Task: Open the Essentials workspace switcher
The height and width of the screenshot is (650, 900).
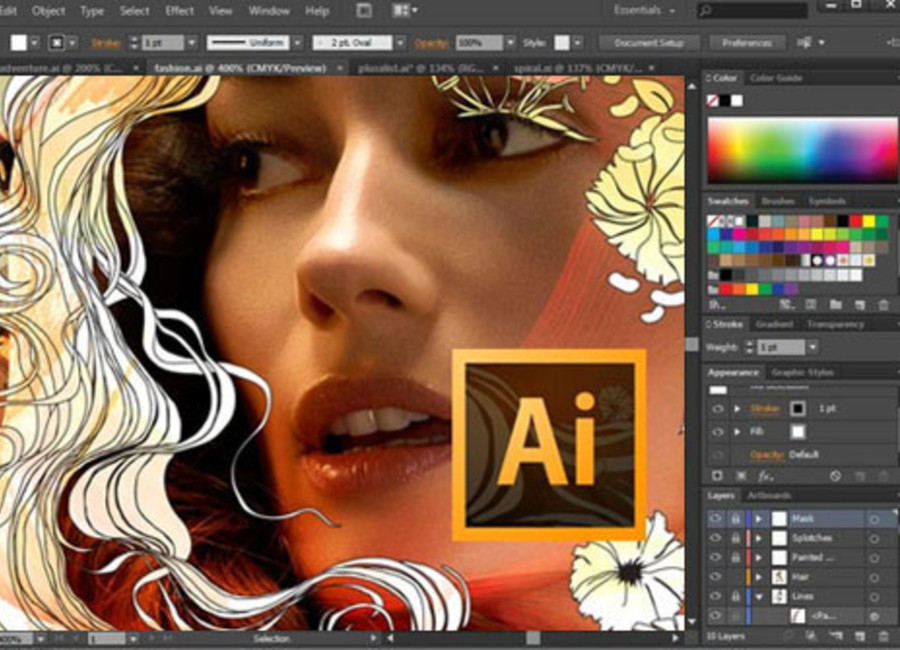Action: pos(644,10)
